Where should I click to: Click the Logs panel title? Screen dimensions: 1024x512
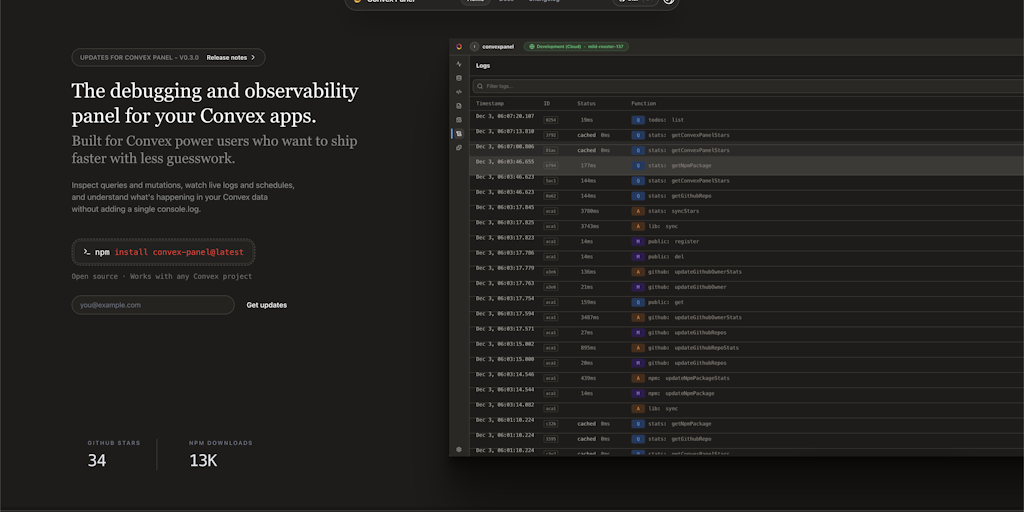tap(483, 65)
